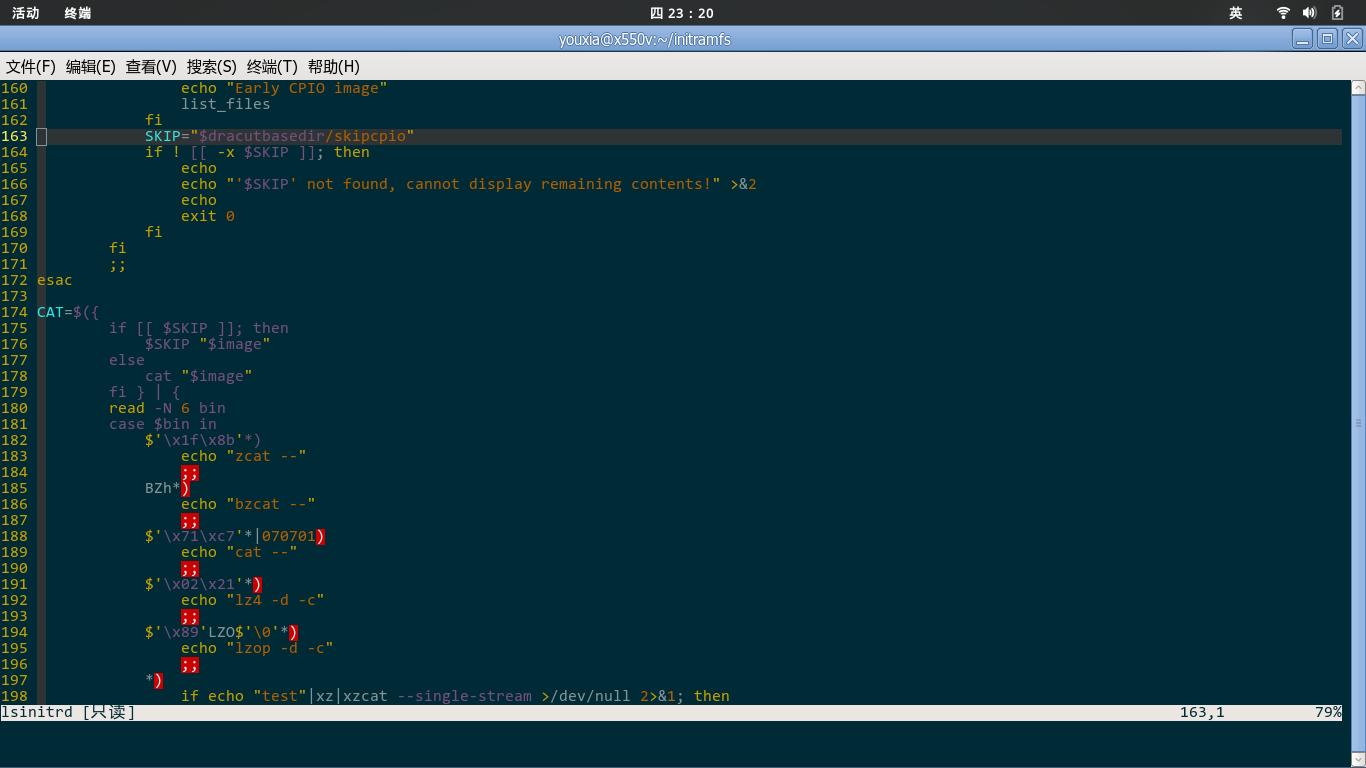Click the text echo "cat --"
This screenshot has width=1366, height=768.
coord(239,552)
